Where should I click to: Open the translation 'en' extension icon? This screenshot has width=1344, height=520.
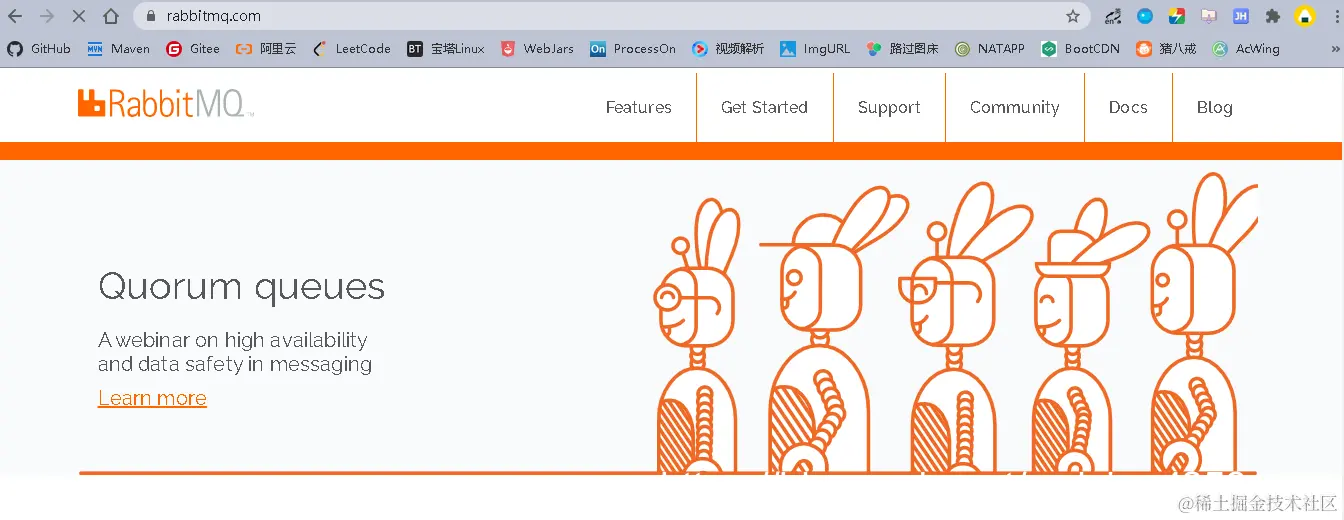tap(1113, 16)
